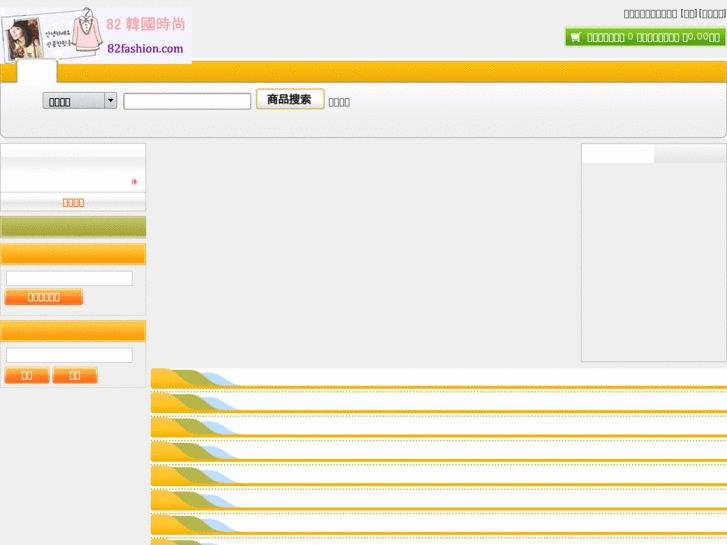Focus the search keyword input field
727x545 pixels.
coord(187,101)
